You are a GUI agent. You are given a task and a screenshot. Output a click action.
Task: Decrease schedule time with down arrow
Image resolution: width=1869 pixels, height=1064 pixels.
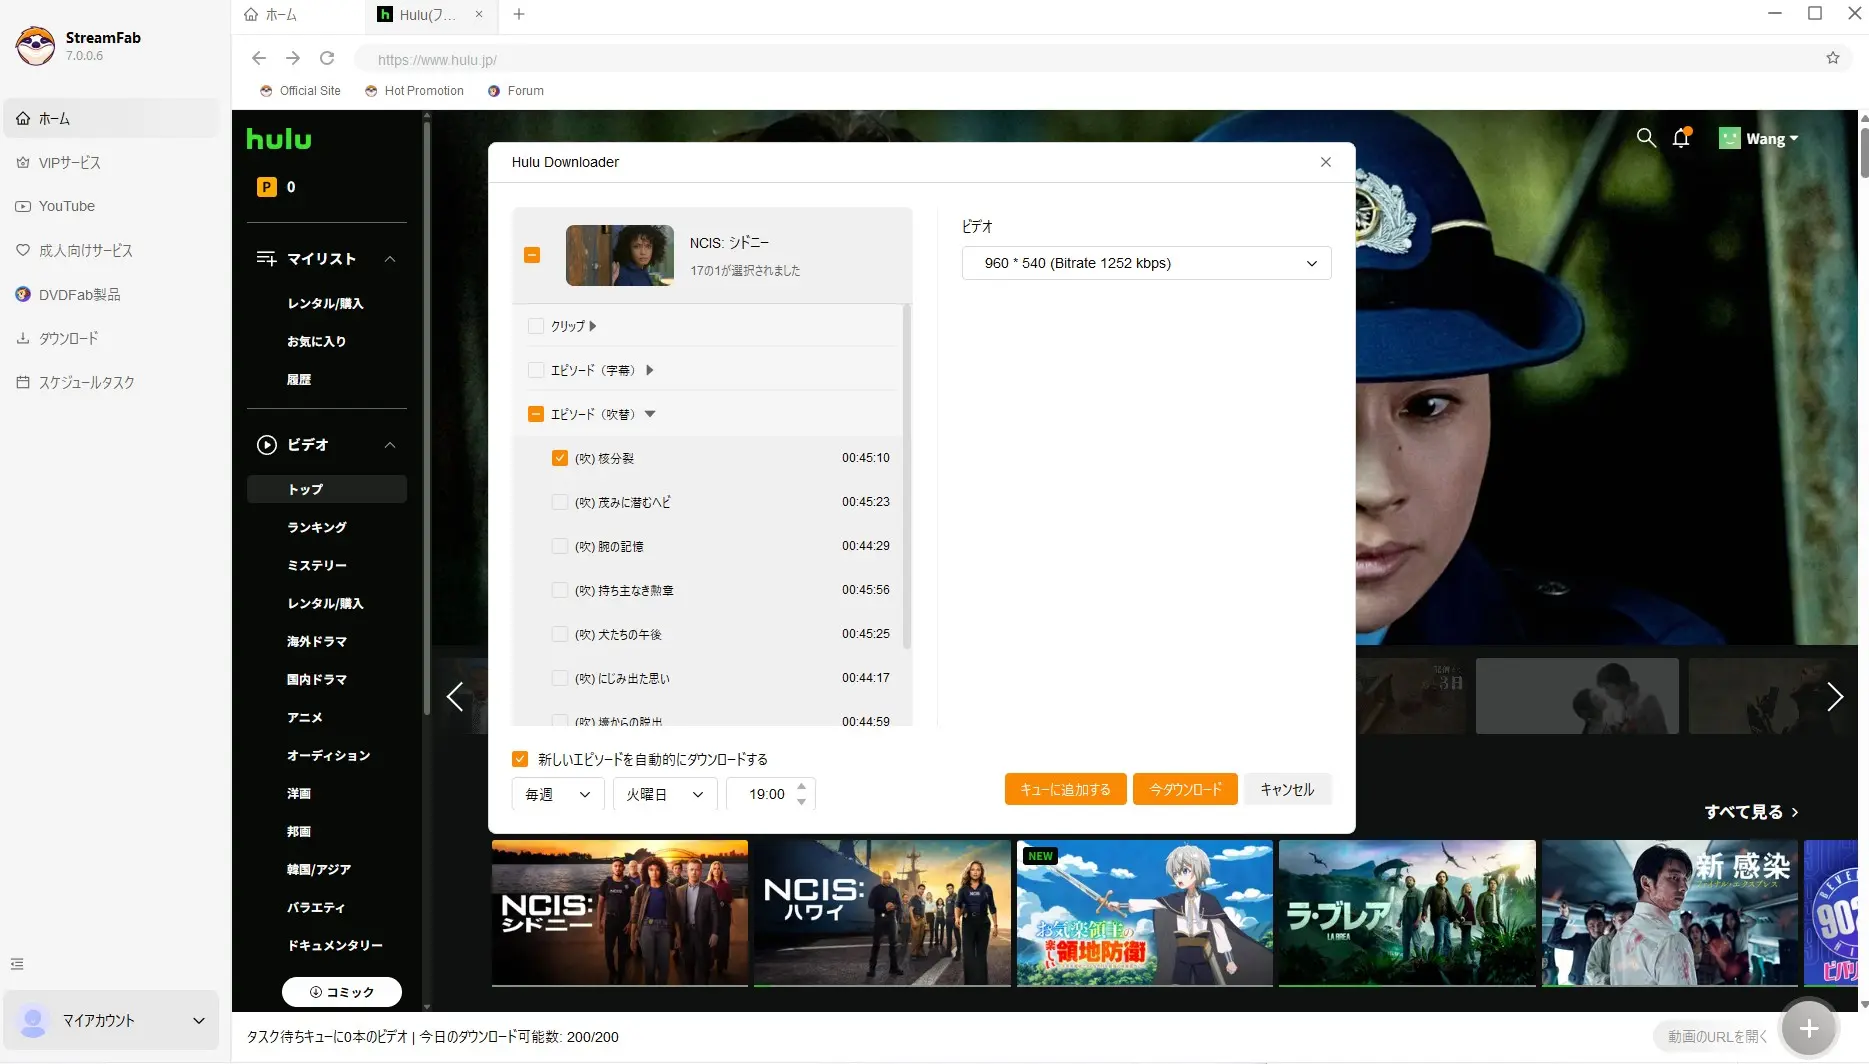(x=801, y=802)
